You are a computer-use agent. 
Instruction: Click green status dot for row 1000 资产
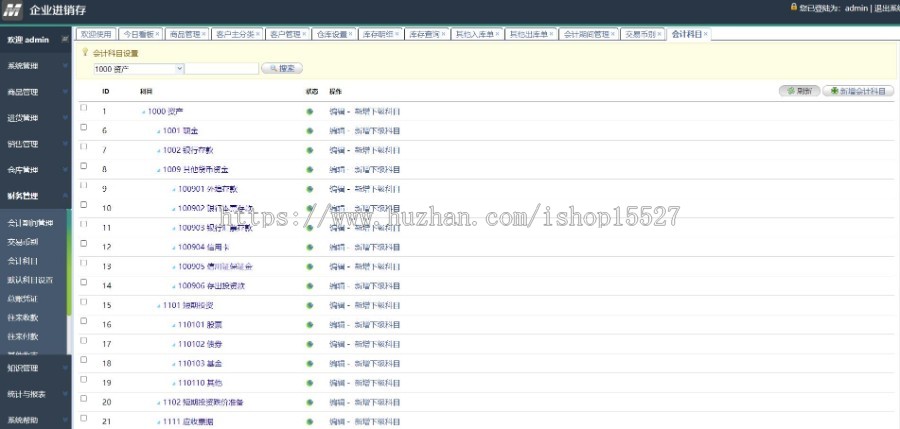310,111
